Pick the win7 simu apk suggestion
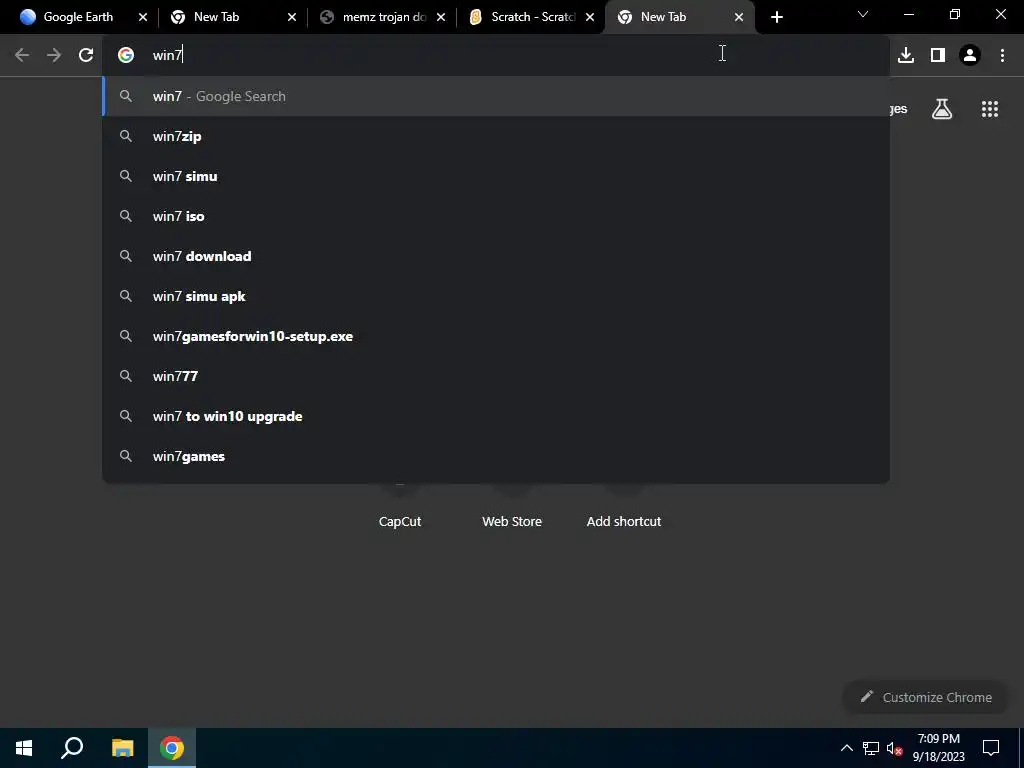The image size is (1024, 768). pyautogui.click(x=496, y=296)
